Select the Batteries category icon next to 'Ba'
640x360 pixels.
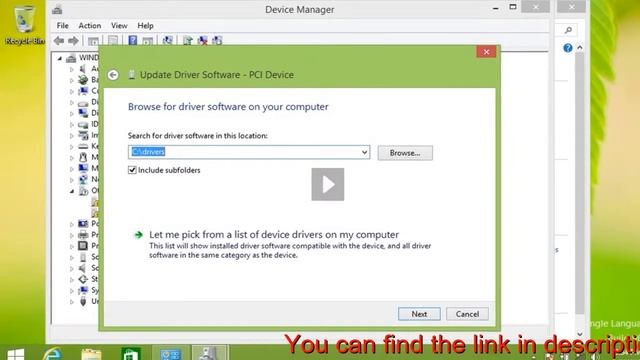point(83,80)
